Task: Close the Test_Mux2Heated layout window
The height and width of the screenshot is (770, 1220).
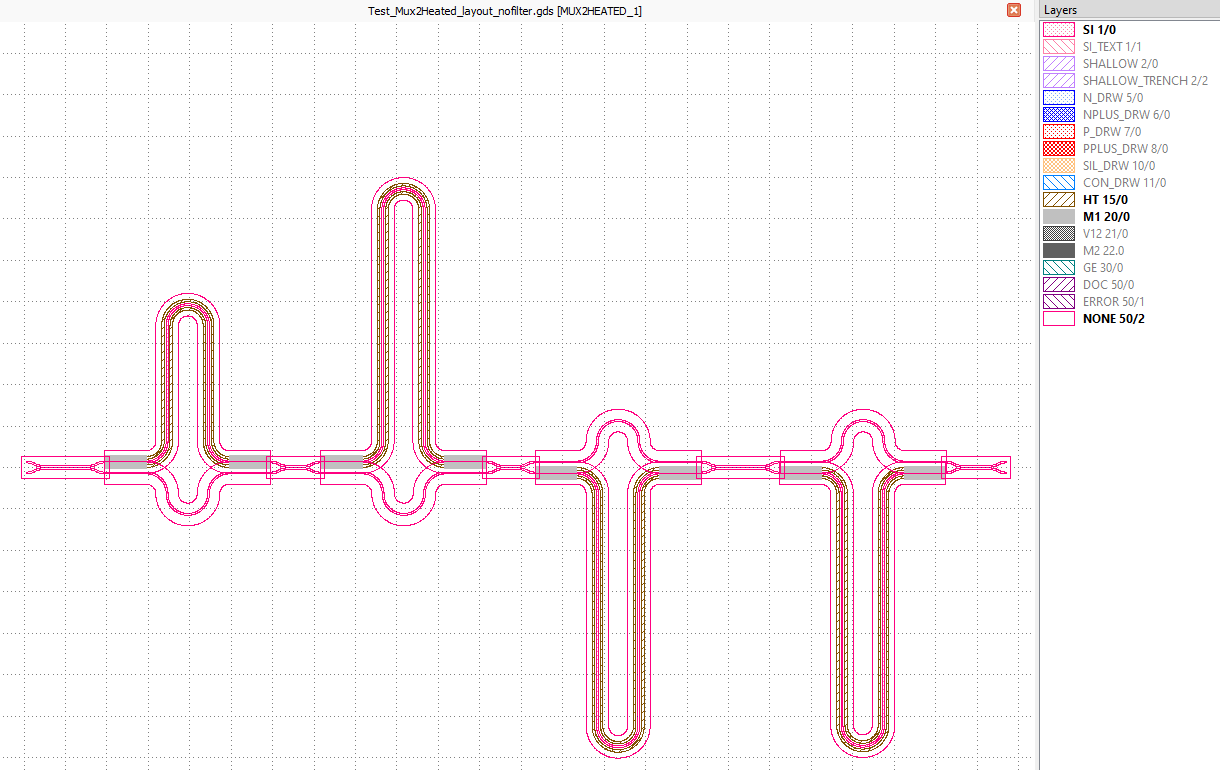Action: 1014,10
